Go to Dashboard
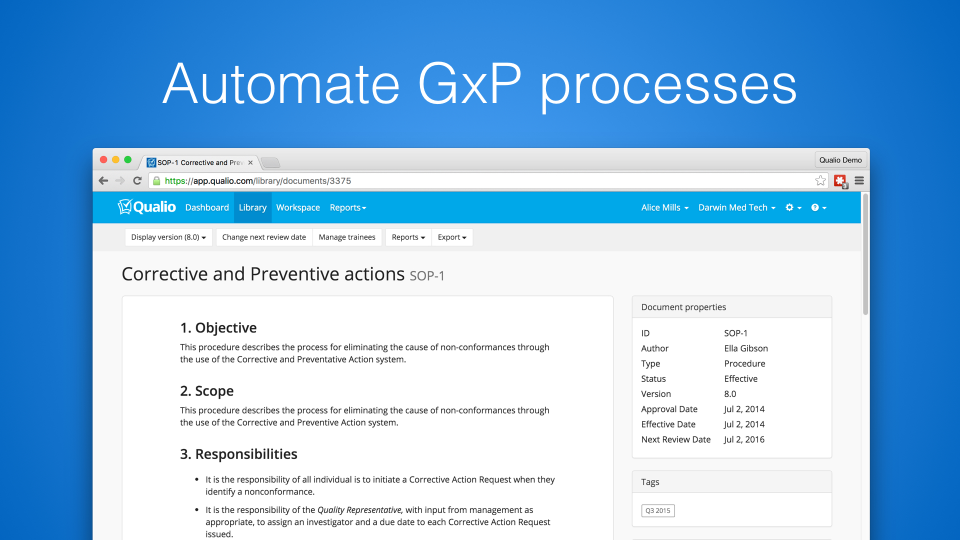Image resolution: width=960 pixels, height=540 pixels. pyautogui.click(x=207, y=208)
